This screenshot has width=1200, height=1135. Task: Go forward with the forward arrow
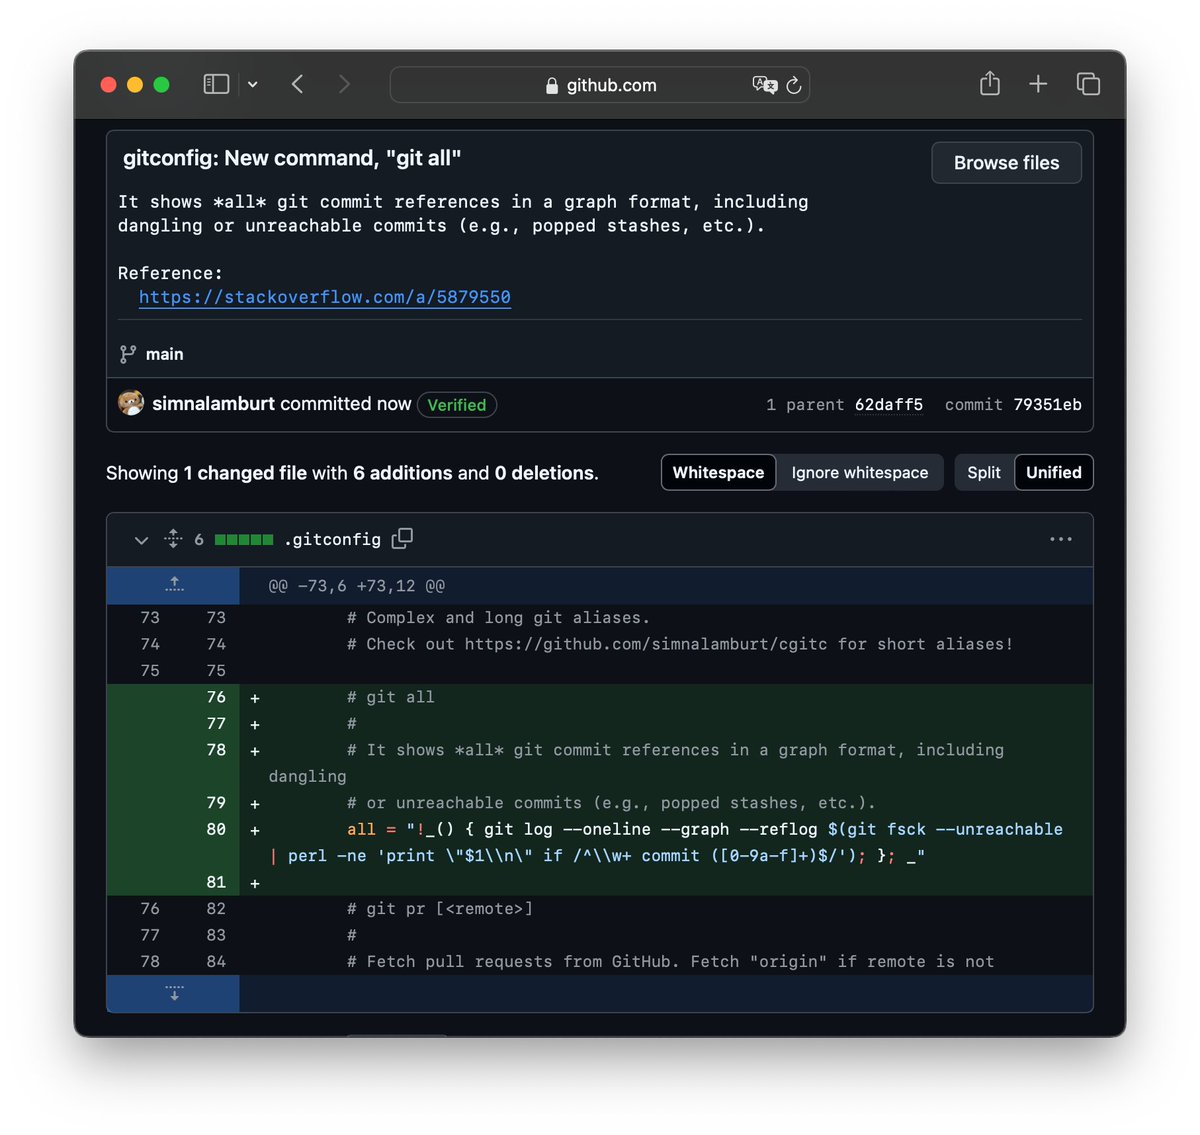click(x=344, y=84)
